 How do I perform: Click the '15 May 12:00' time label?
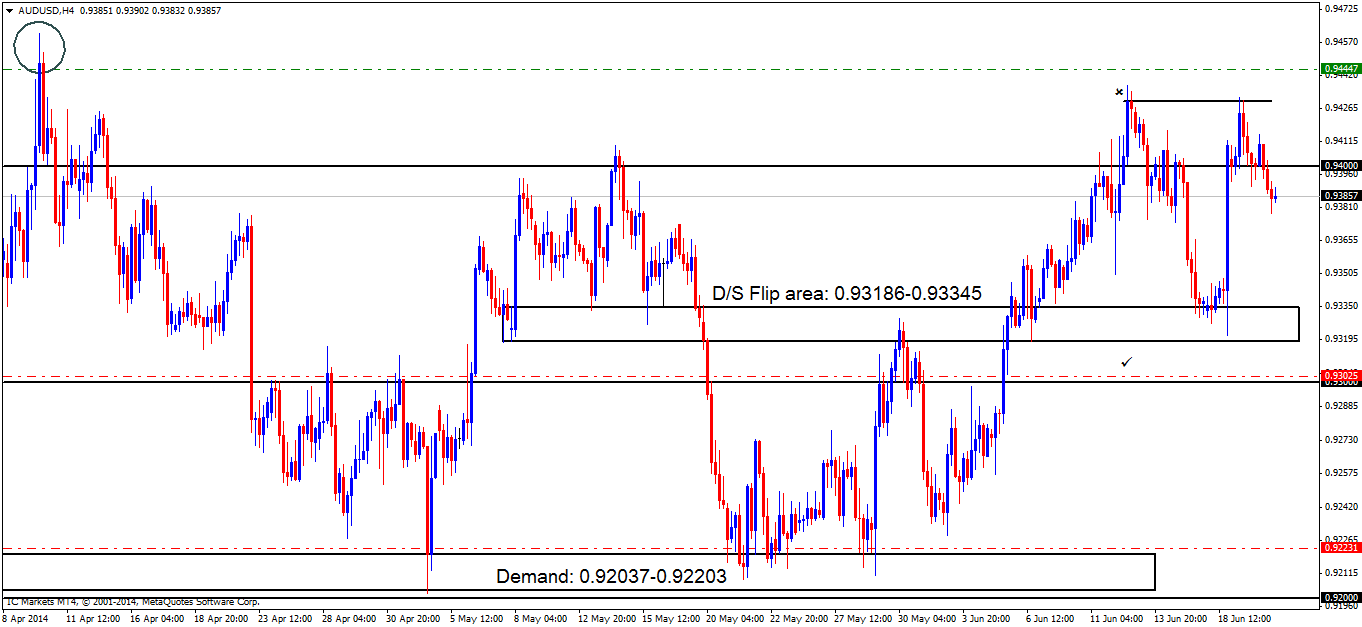[x=671, y=618]
